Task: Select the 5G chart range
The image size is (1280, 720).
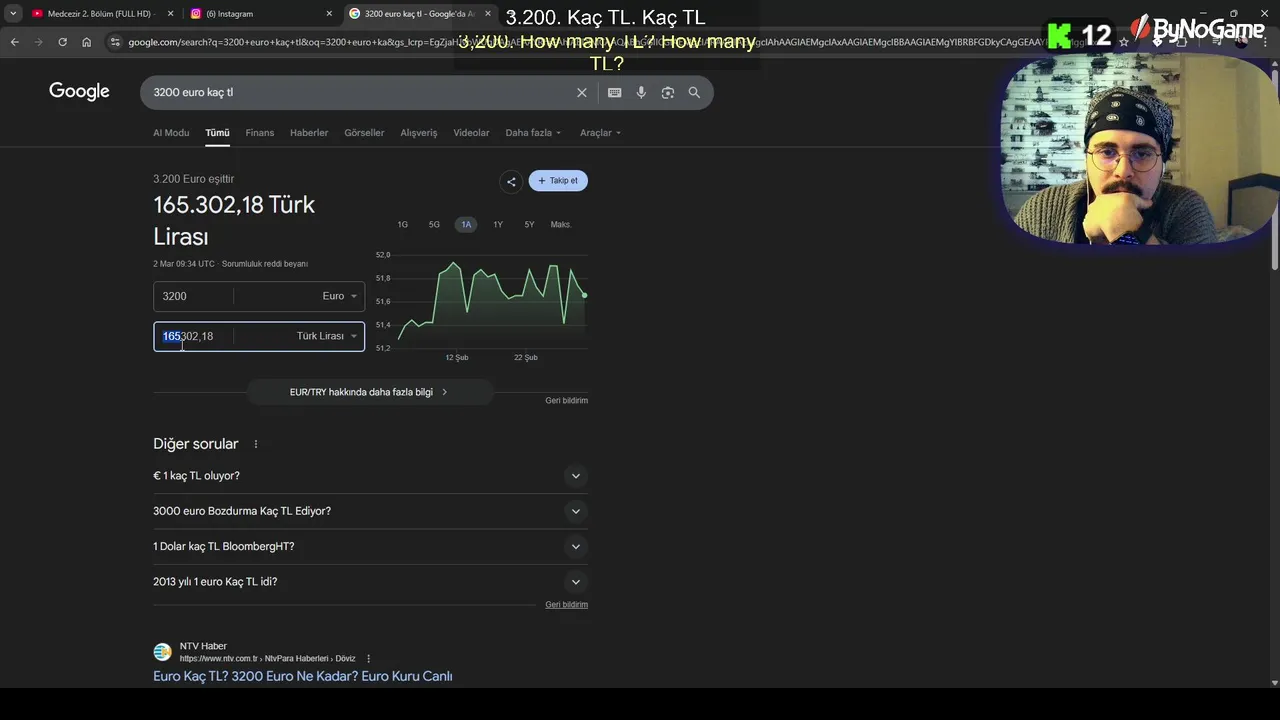Action: coord(434,225)
